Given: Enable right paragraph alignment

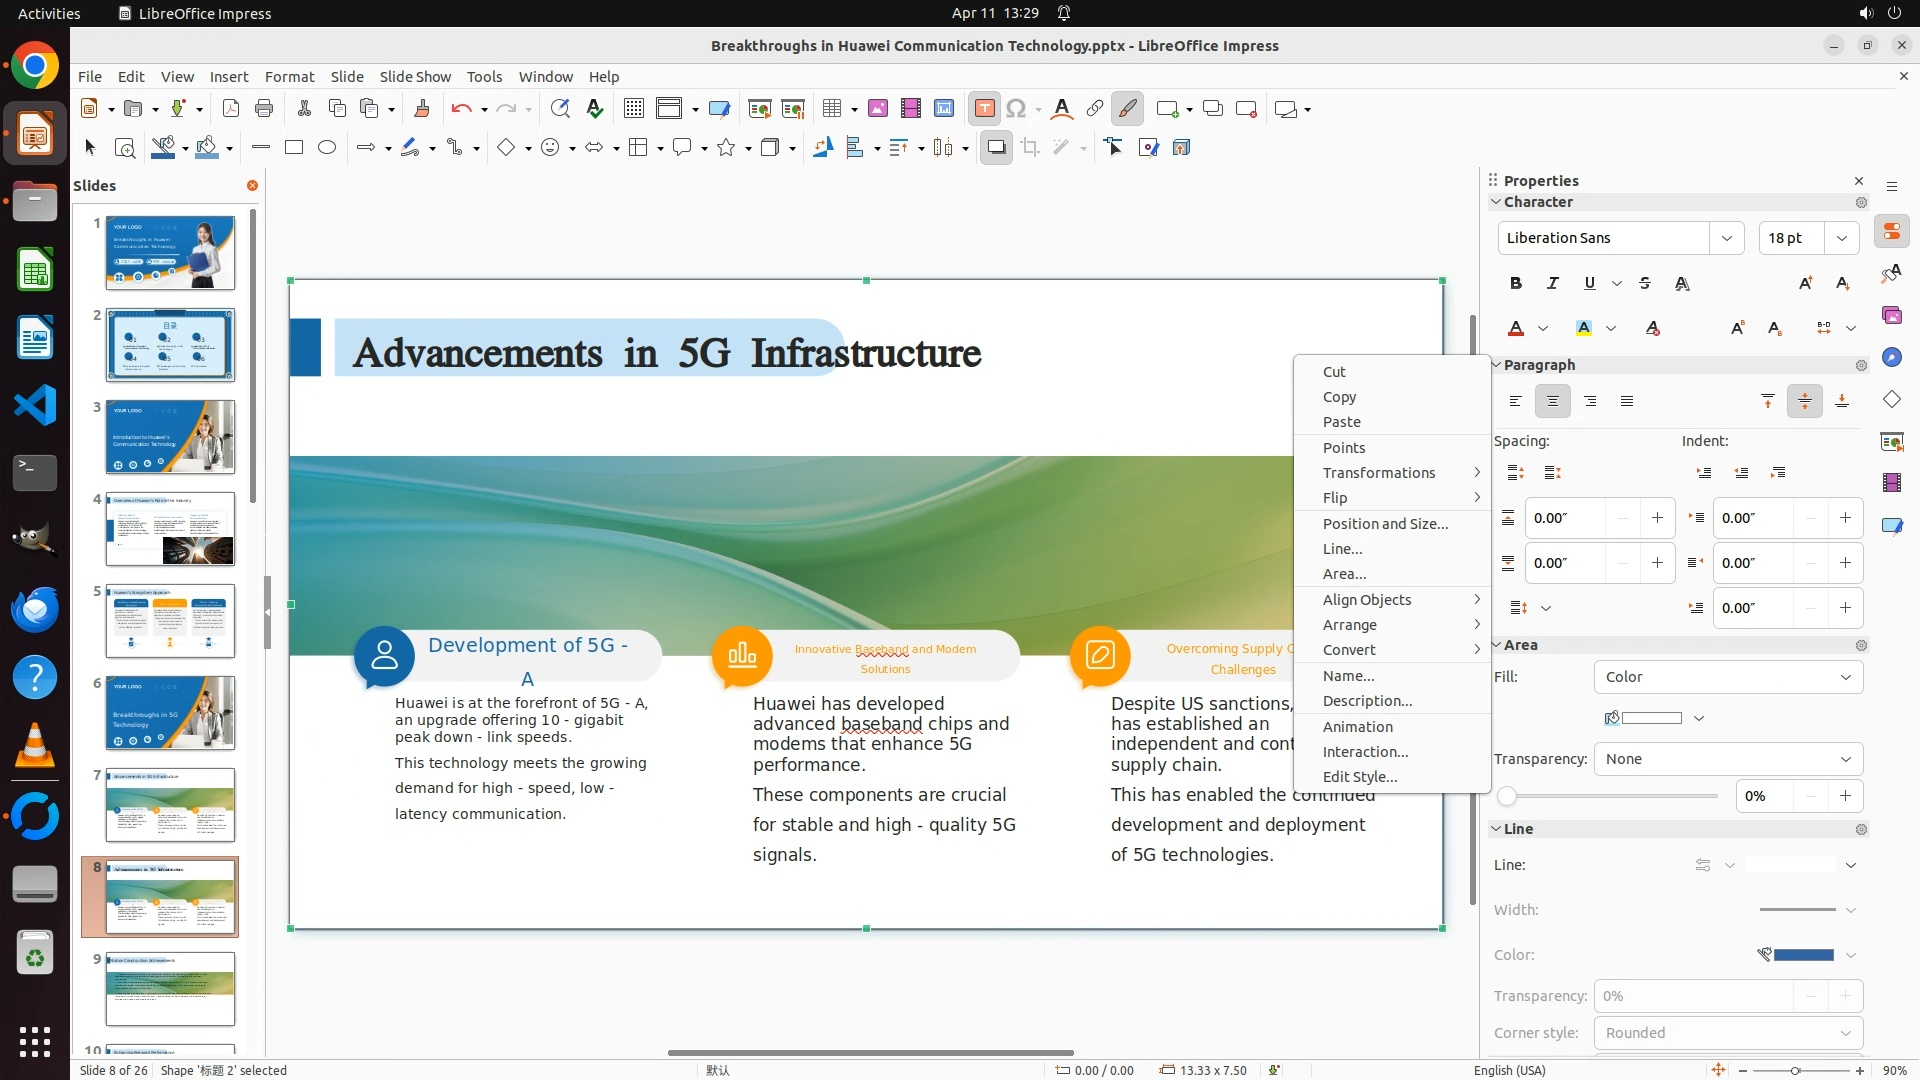Looking at the screenshot, I should [1590, 401].
